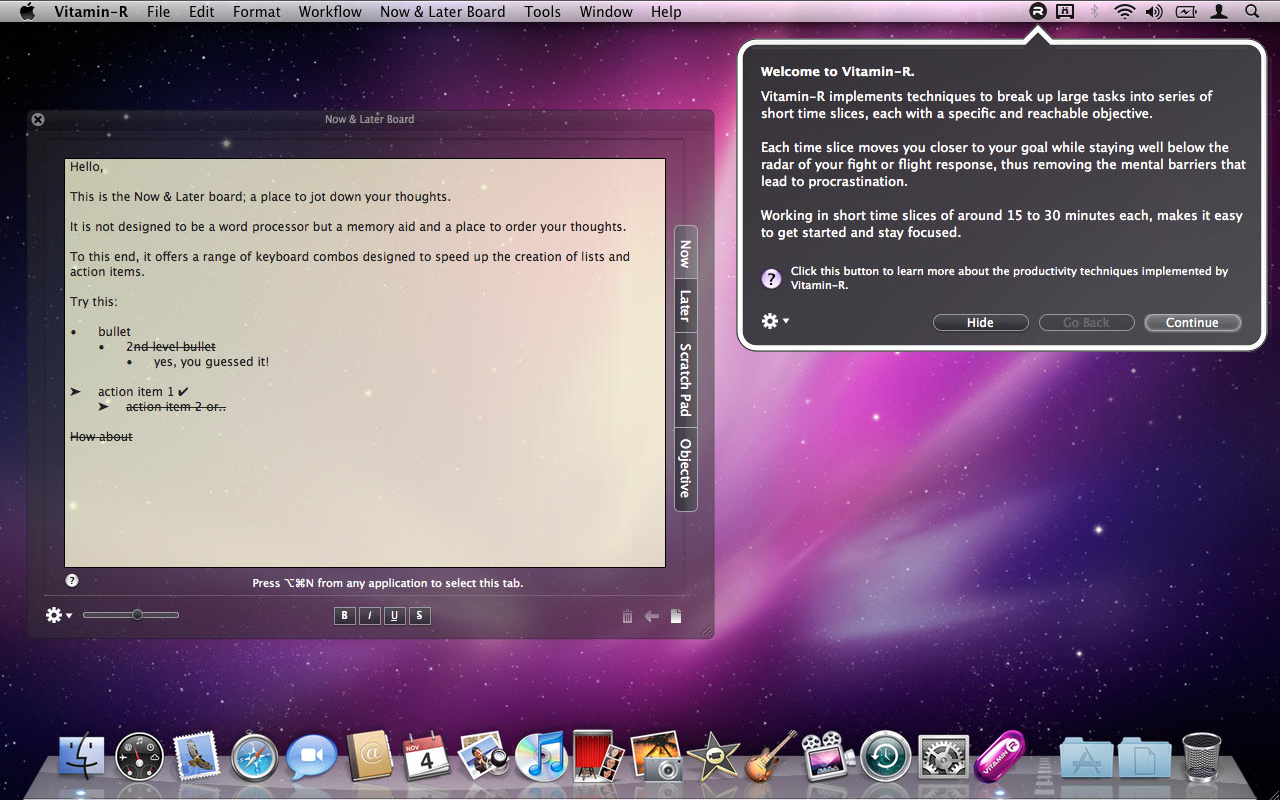This screenshot has width=1280, height=800.
Task: Toggle bold formatting with the B button
Action: pyautogui.click(x=345, y=616)
